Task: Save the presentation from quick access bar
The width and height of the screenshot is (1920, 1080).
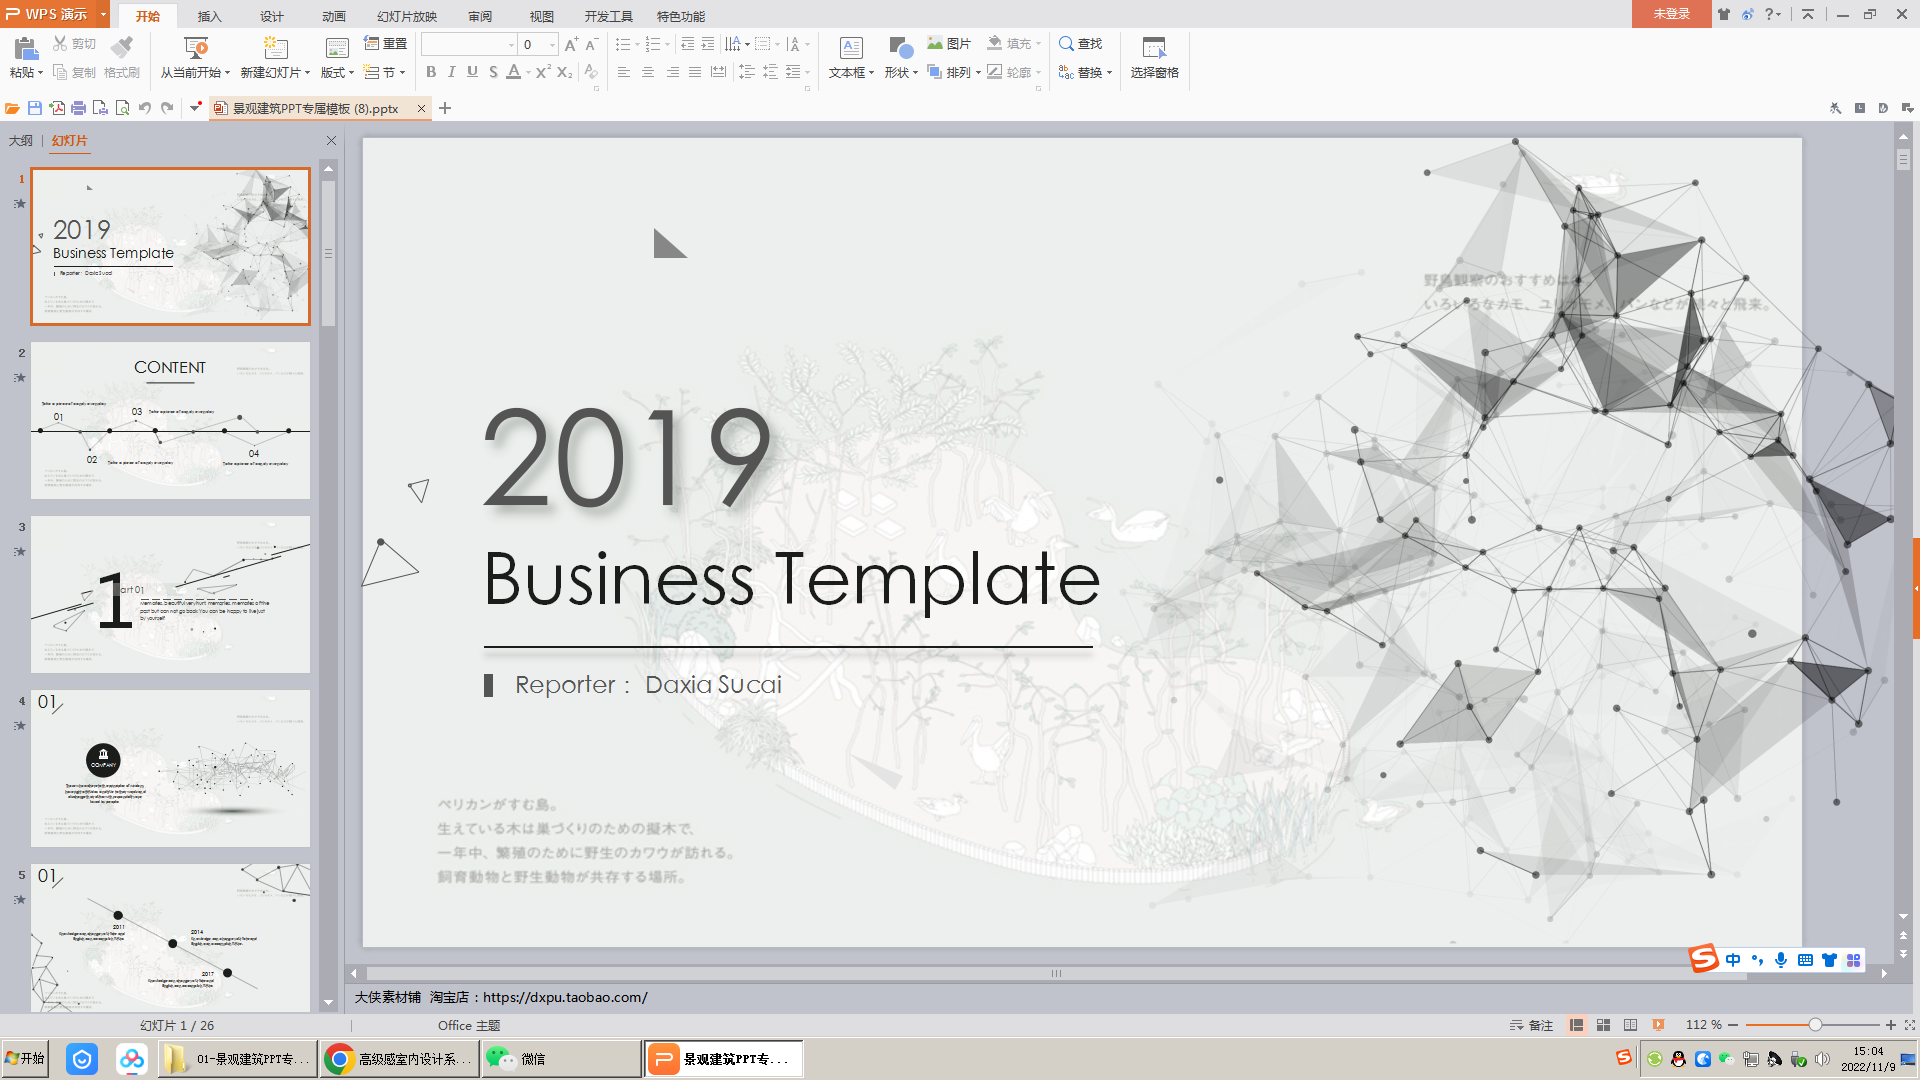Action: (x=35, y=108)
